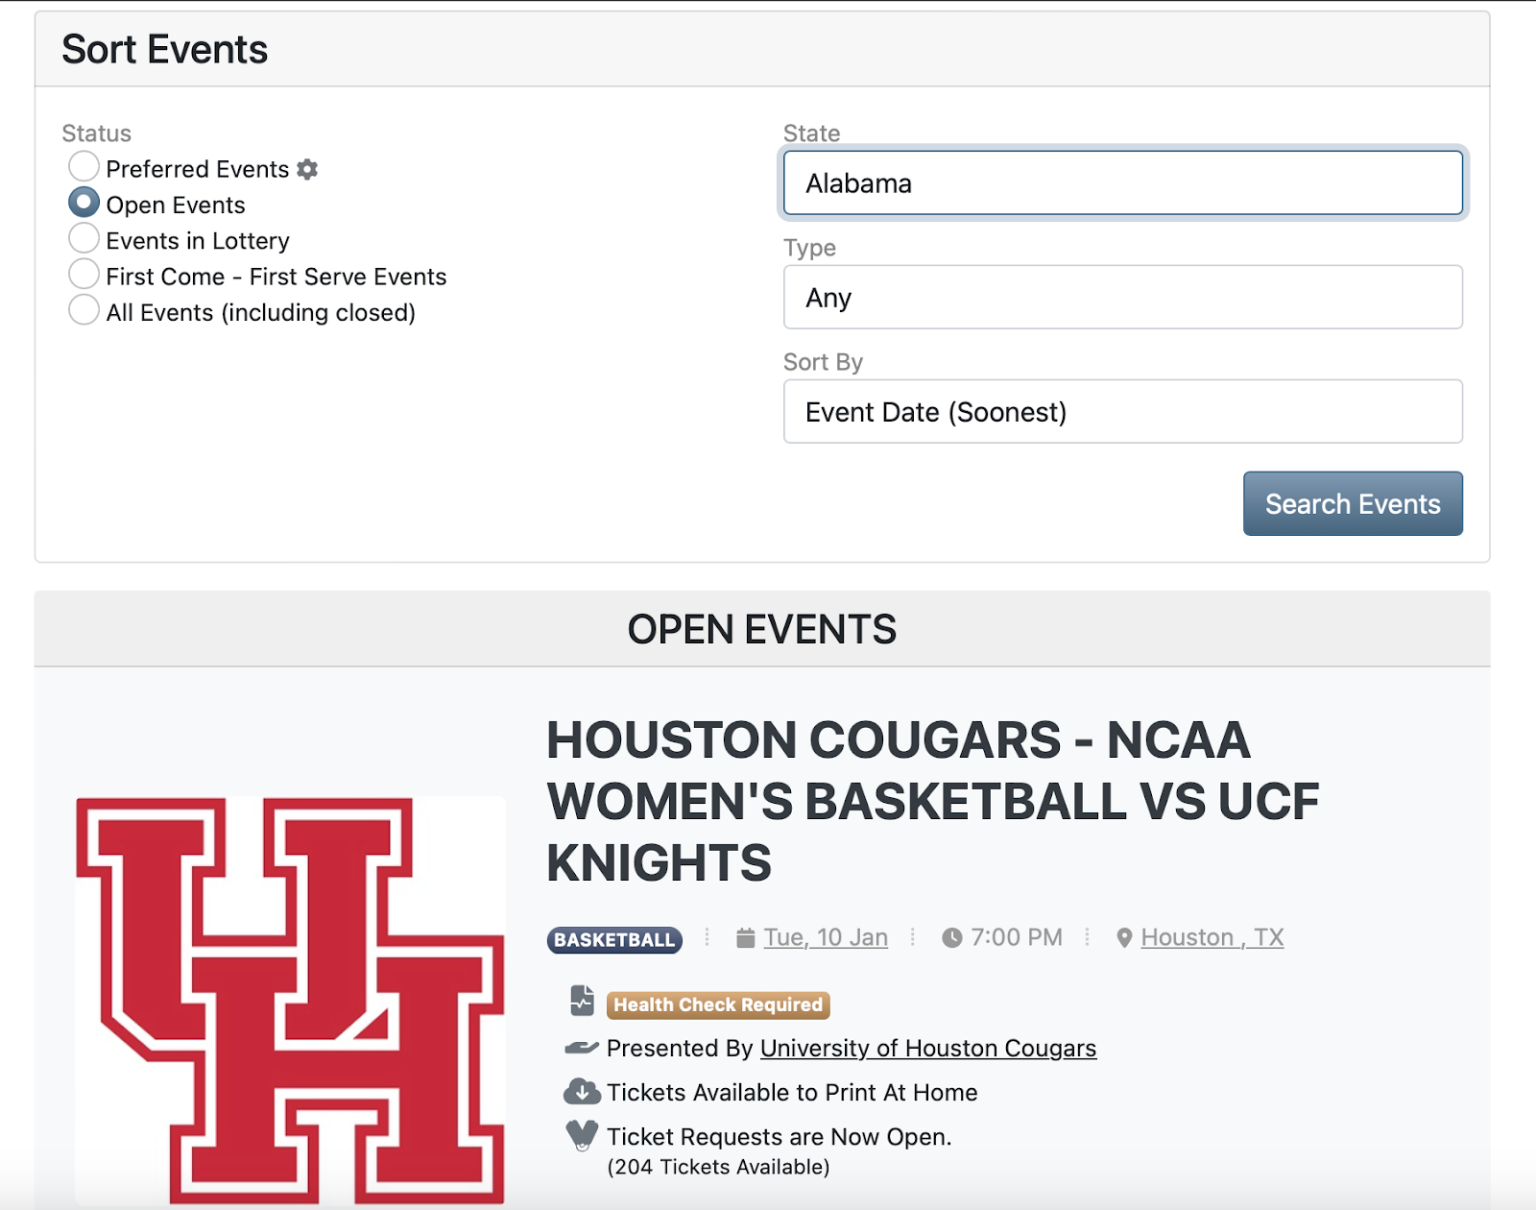1536x1210 pixels.
Task: Open the Preferred Events settings gear
Action: point(306,168)
